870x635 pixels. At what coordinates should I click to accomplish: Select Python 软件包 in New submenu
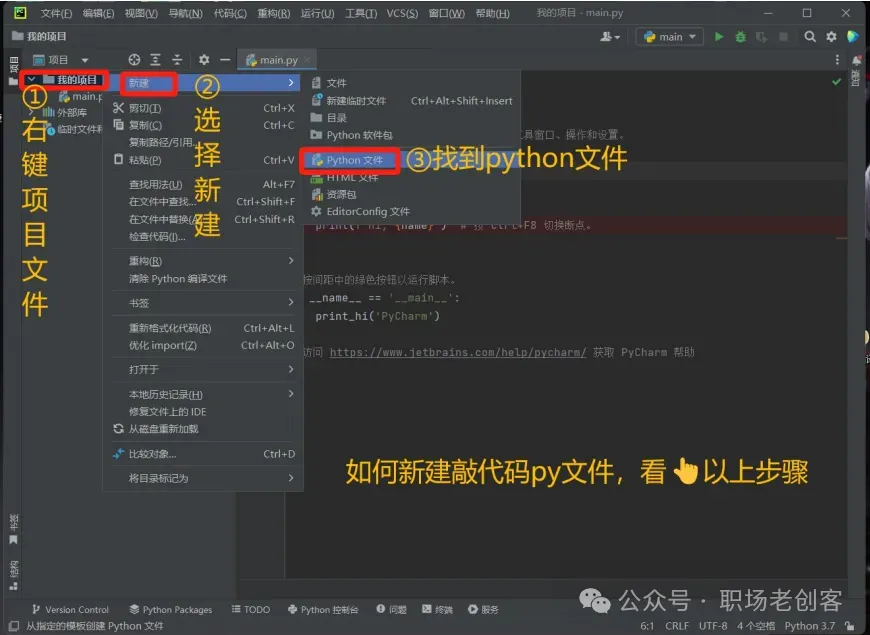(412, 135)
